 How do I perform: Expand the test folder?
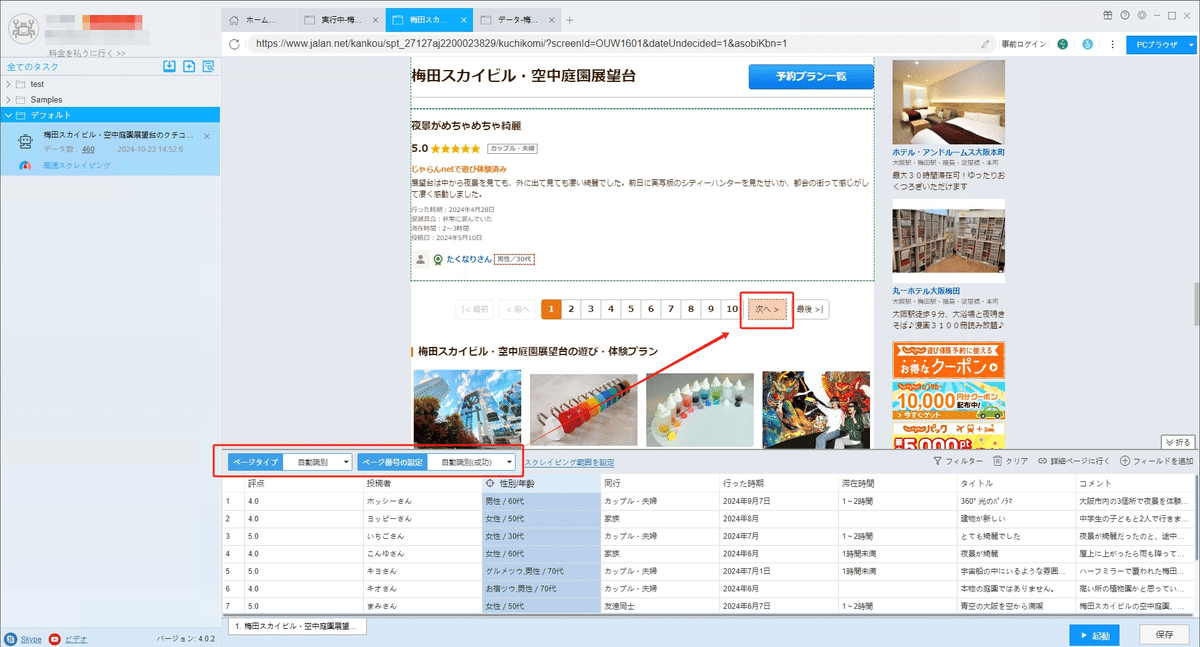tap(9, 84)
